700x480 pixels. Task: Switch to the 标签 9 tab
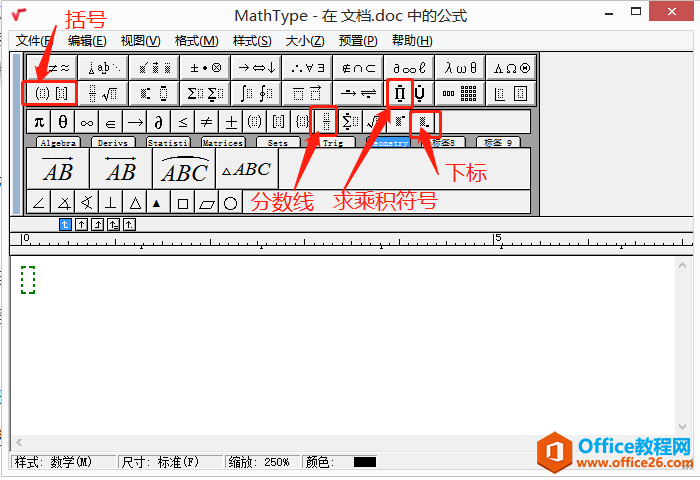click(x=498, y=142)
